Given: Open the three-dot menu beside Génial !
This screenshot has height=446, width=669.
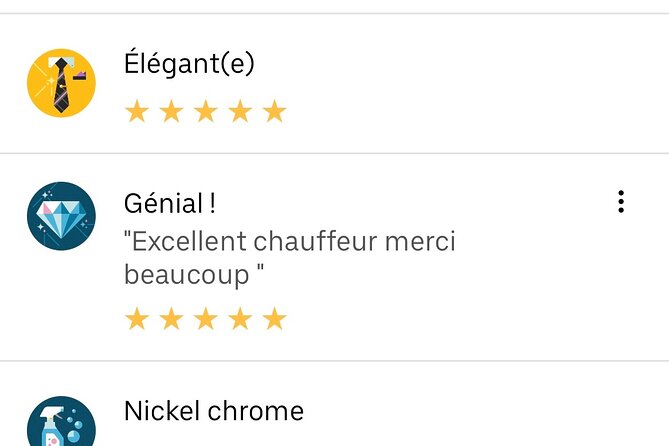Looking at the screenshot, I should (x=621, y=202).
